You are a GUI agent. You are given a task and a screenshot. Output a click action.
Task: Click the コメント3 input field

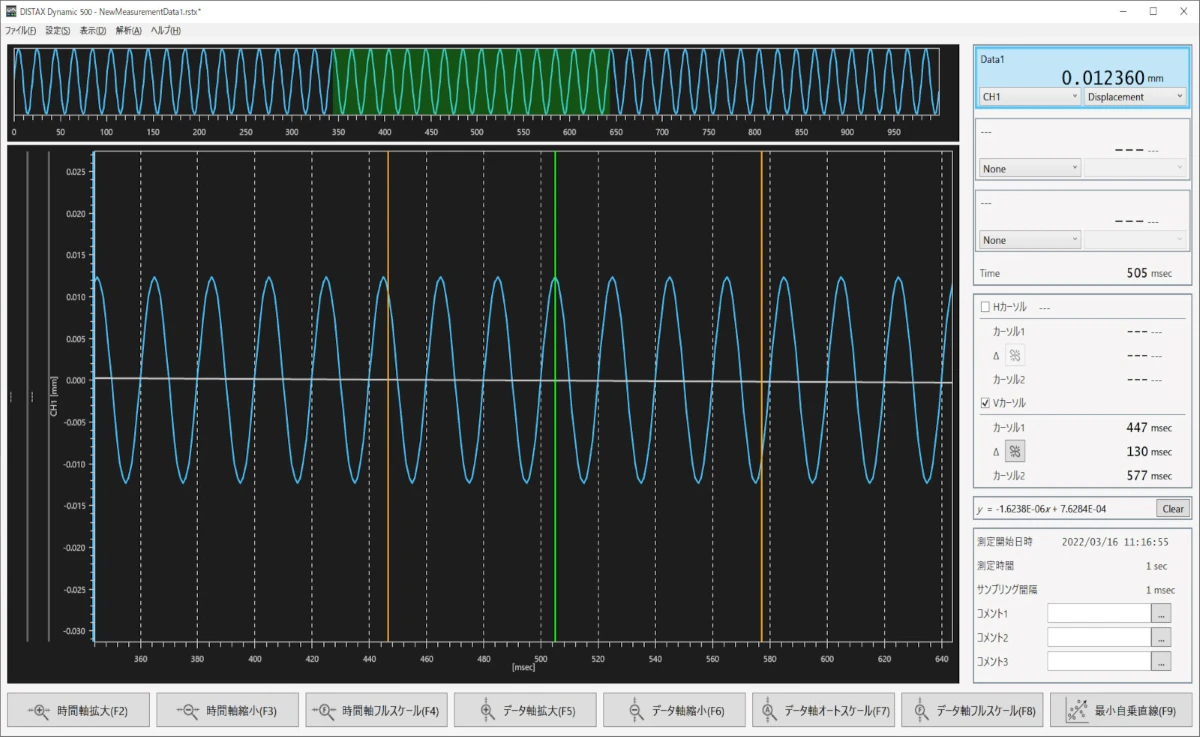[x=1098, y=661]
